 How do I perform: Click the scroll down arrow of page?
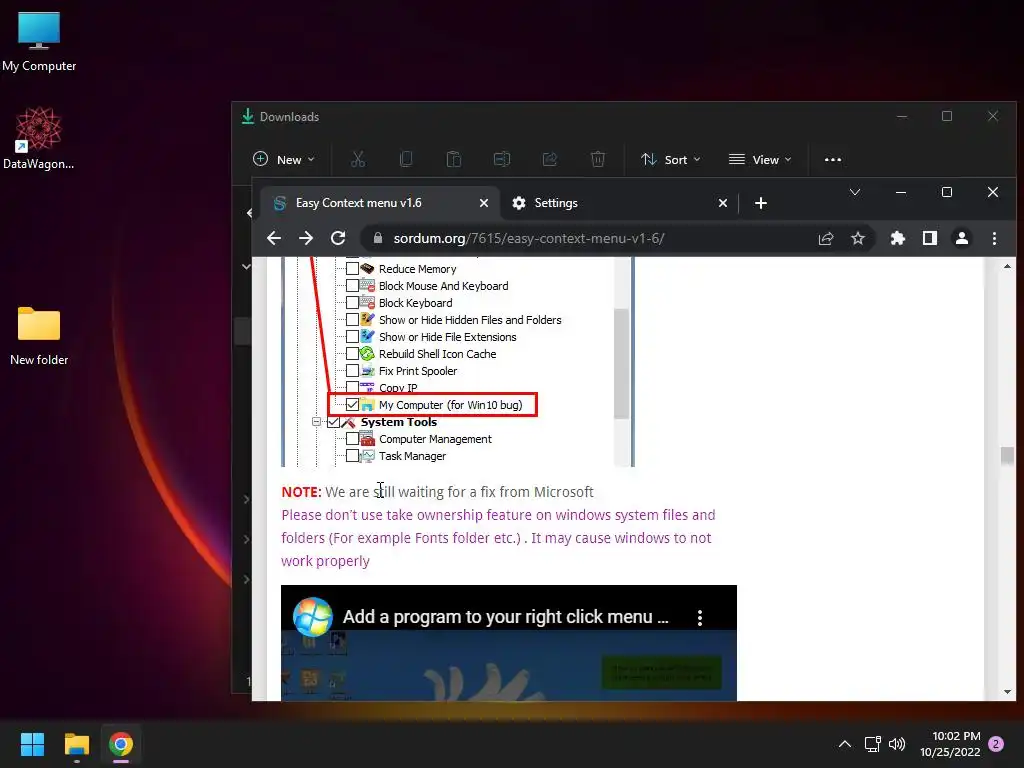(1007, 692)
